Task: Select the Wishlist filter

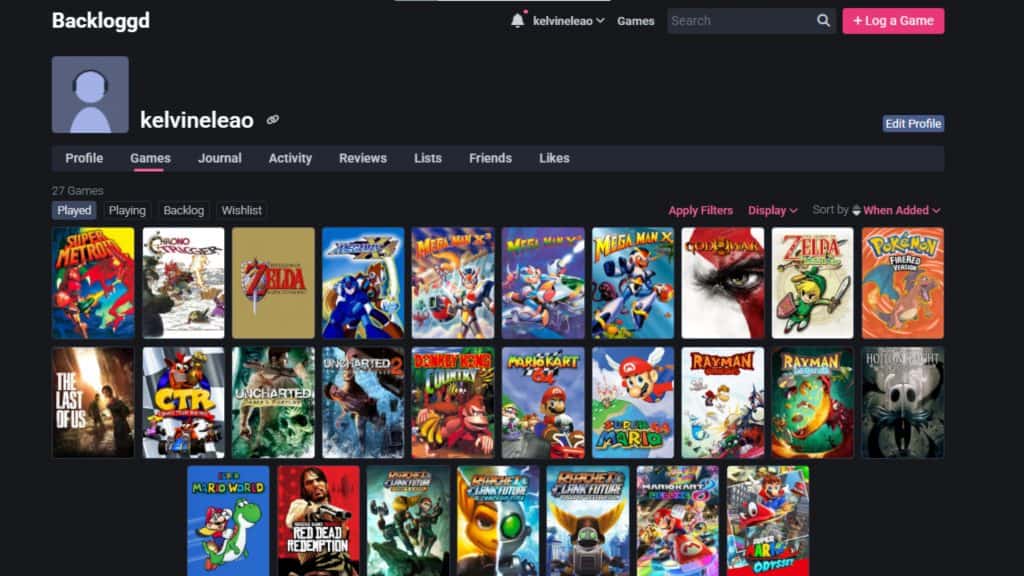Action: click(x=242, y=210)
